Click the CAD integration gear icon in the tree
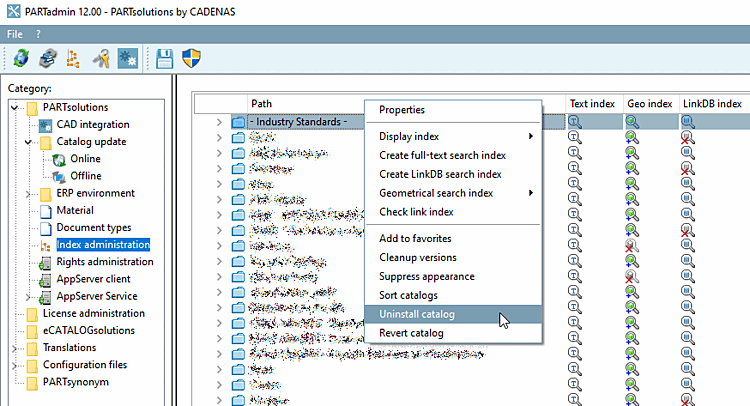 45,125
